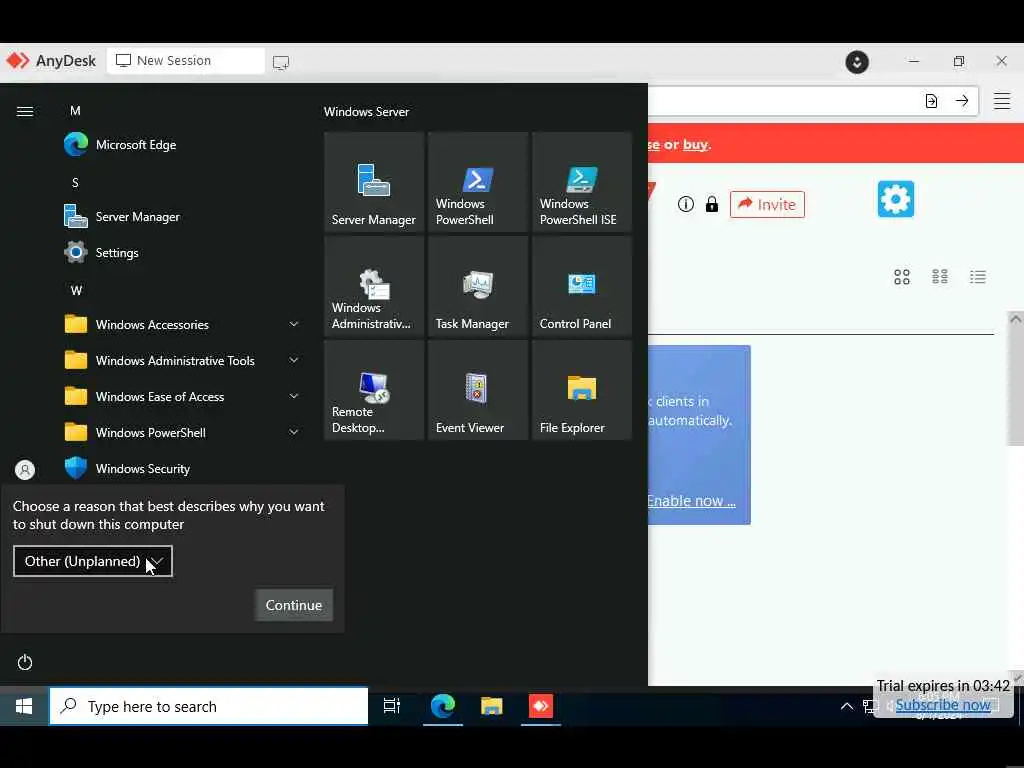Follow the Enable now link
This screenshot has height=768, width=1024.
coord(691,501)
